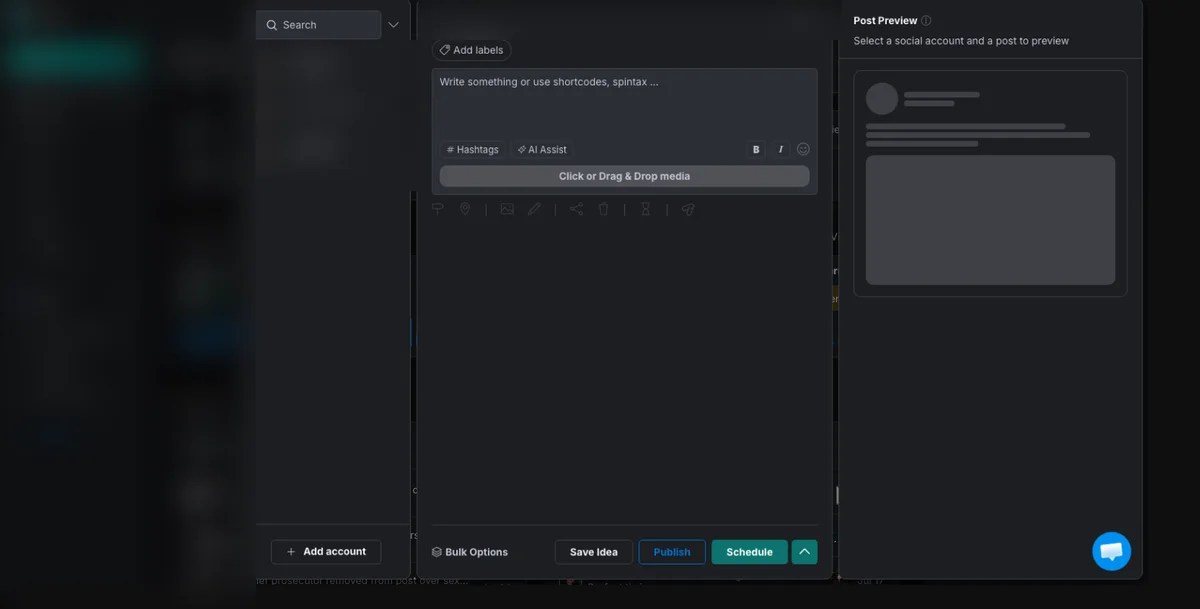Toggle italic text formatting
The image size is (1200, 609).
pyautogui.click(x=781, y=149)
